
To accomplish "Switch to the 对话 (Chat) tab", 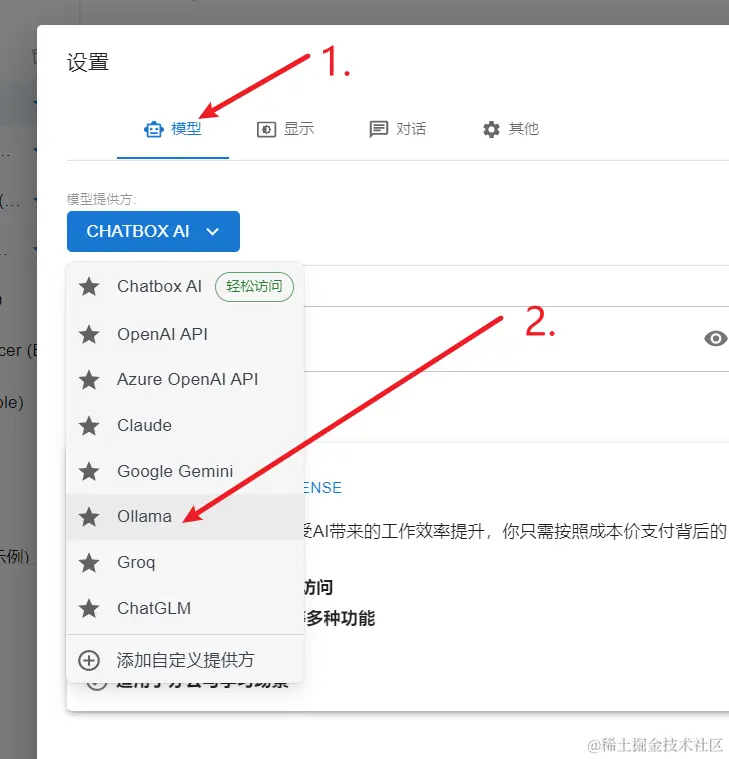I will tap(397, 129).
